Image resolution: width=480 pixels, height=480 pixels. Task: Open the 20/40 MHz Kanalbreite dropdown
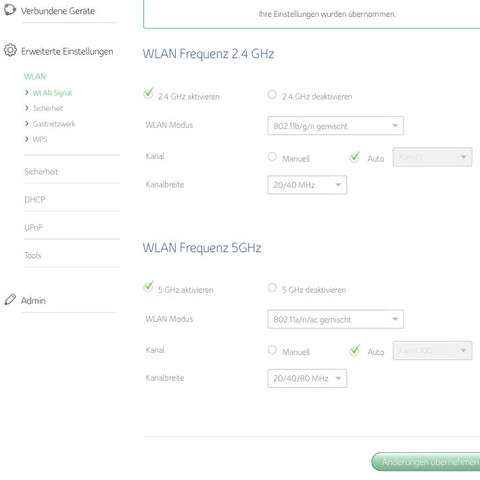click(307, 185)
